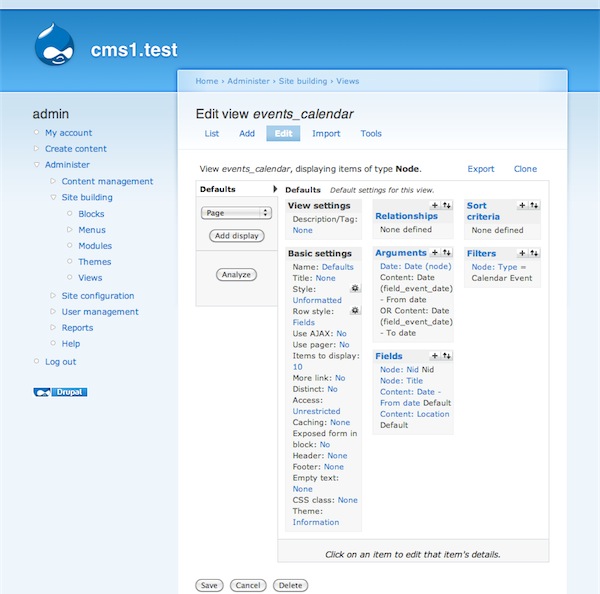The image size is (600, 594).
Task: Rearrange the Filters order
Action: pos(535,253)
